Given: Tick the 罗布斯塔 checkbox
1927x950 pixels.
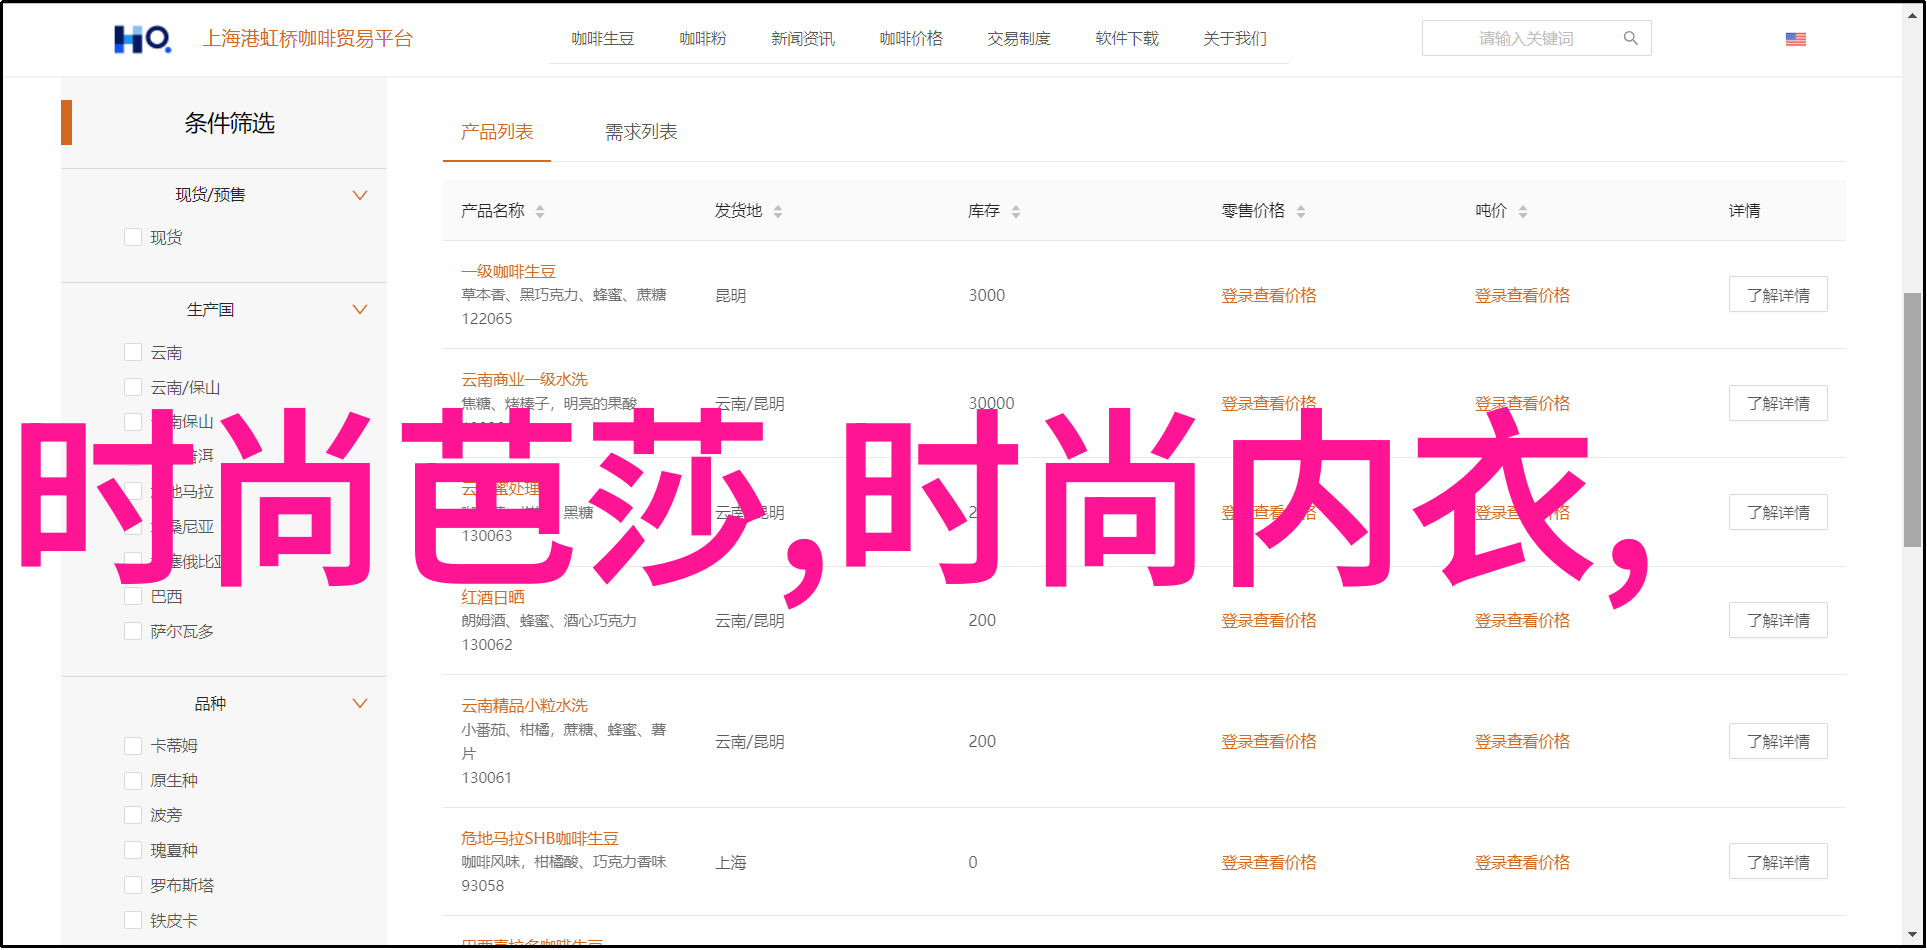Looking at the screenshot, I should (133, 885).
